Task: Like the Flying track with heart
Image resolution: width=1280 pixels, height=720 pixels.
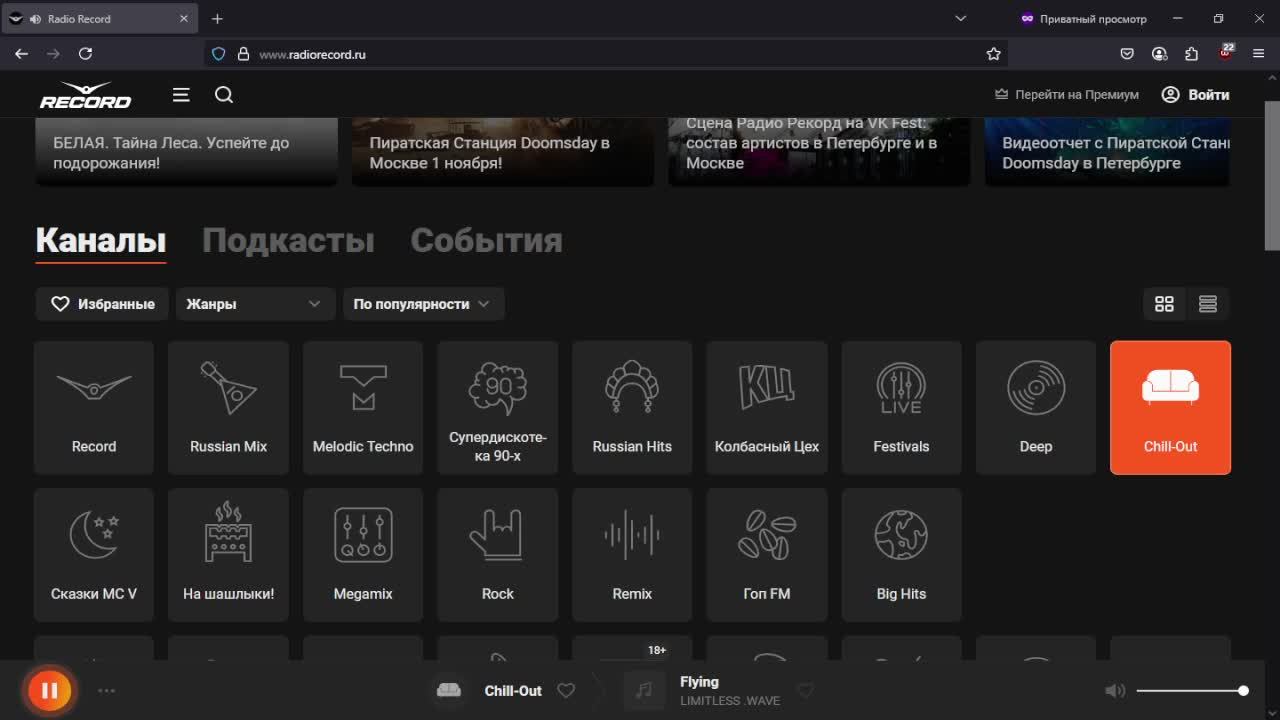Action: pyautogui.click(x=805, y=690)
